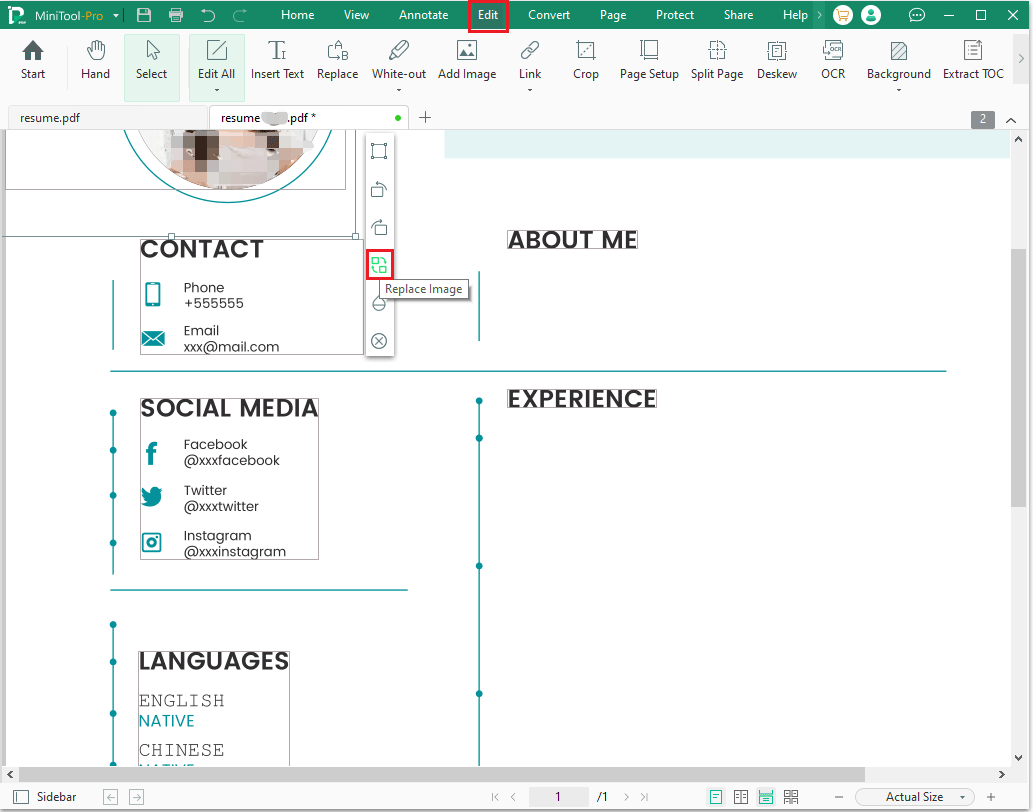Viewport: 1033px width, 812px height.
Task: Switch to the Page menu tab
Action: click(x=613, y=15)
